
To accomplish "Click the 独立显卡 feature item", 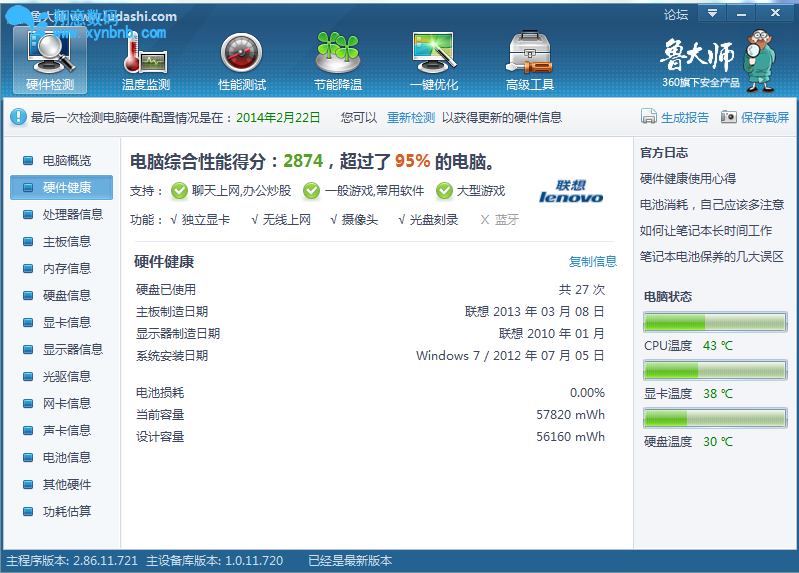I will [x=200, y=220].
